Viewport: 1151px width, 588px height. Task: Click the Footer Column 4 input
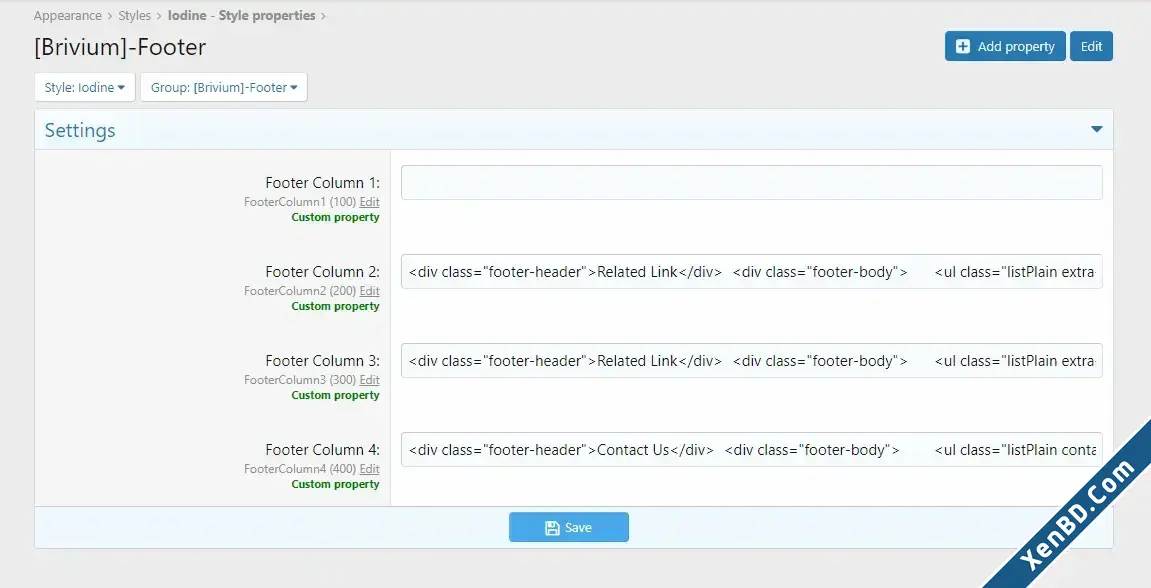pyautogui.click(x=752, y=449)
